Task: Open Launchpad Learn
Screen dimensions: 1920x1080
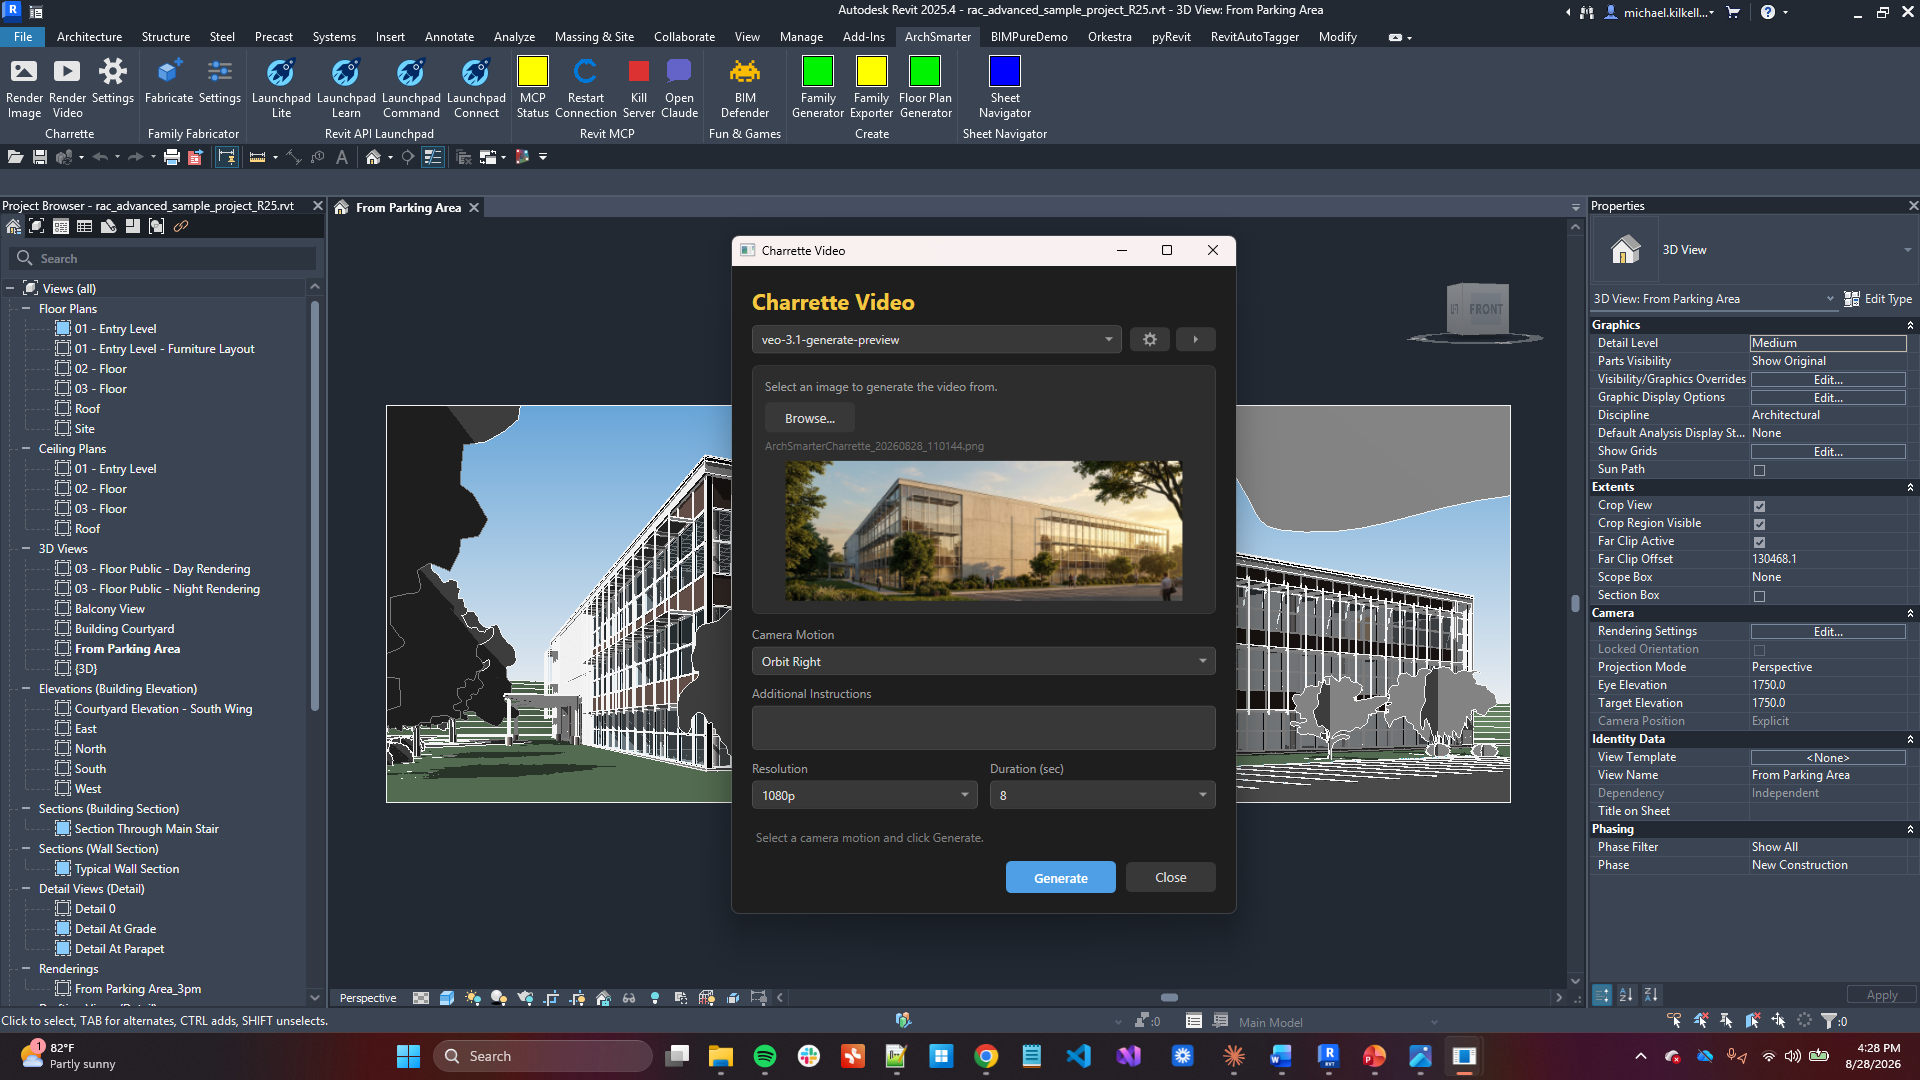Action: 346,88
